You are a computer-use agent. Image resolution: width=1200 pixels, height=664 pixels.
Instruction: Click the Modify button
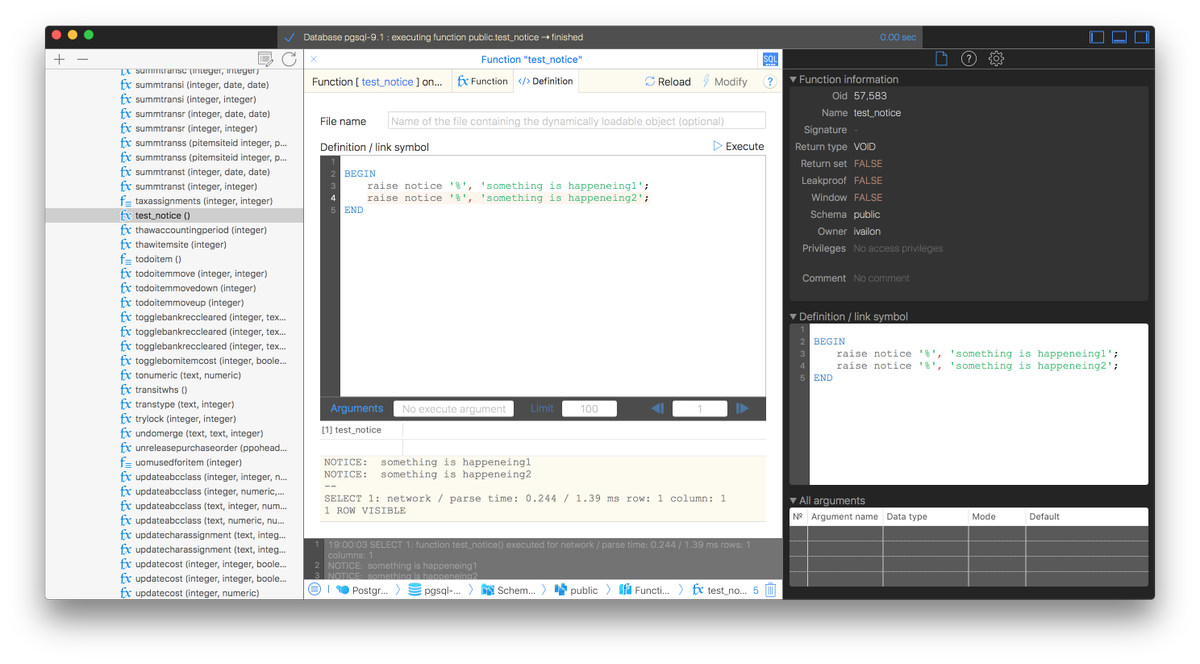725,82
